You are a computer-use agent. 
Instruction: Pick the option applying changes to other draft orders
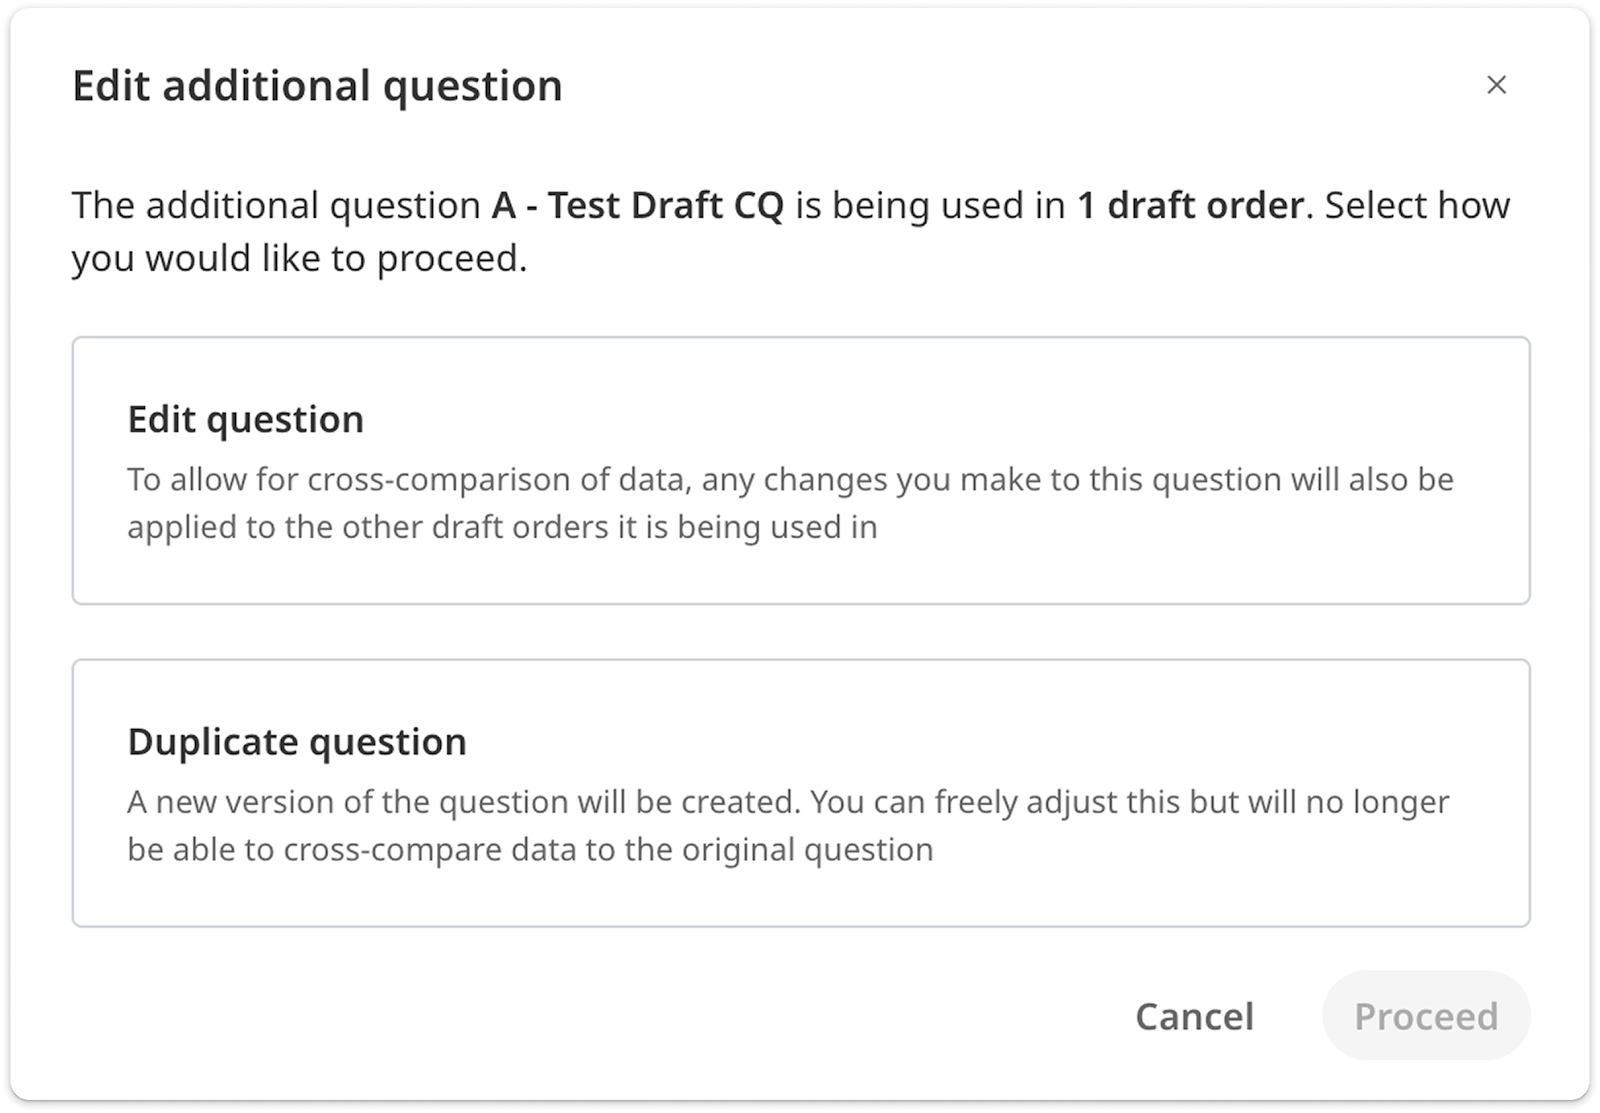click(x=801, y=470)
